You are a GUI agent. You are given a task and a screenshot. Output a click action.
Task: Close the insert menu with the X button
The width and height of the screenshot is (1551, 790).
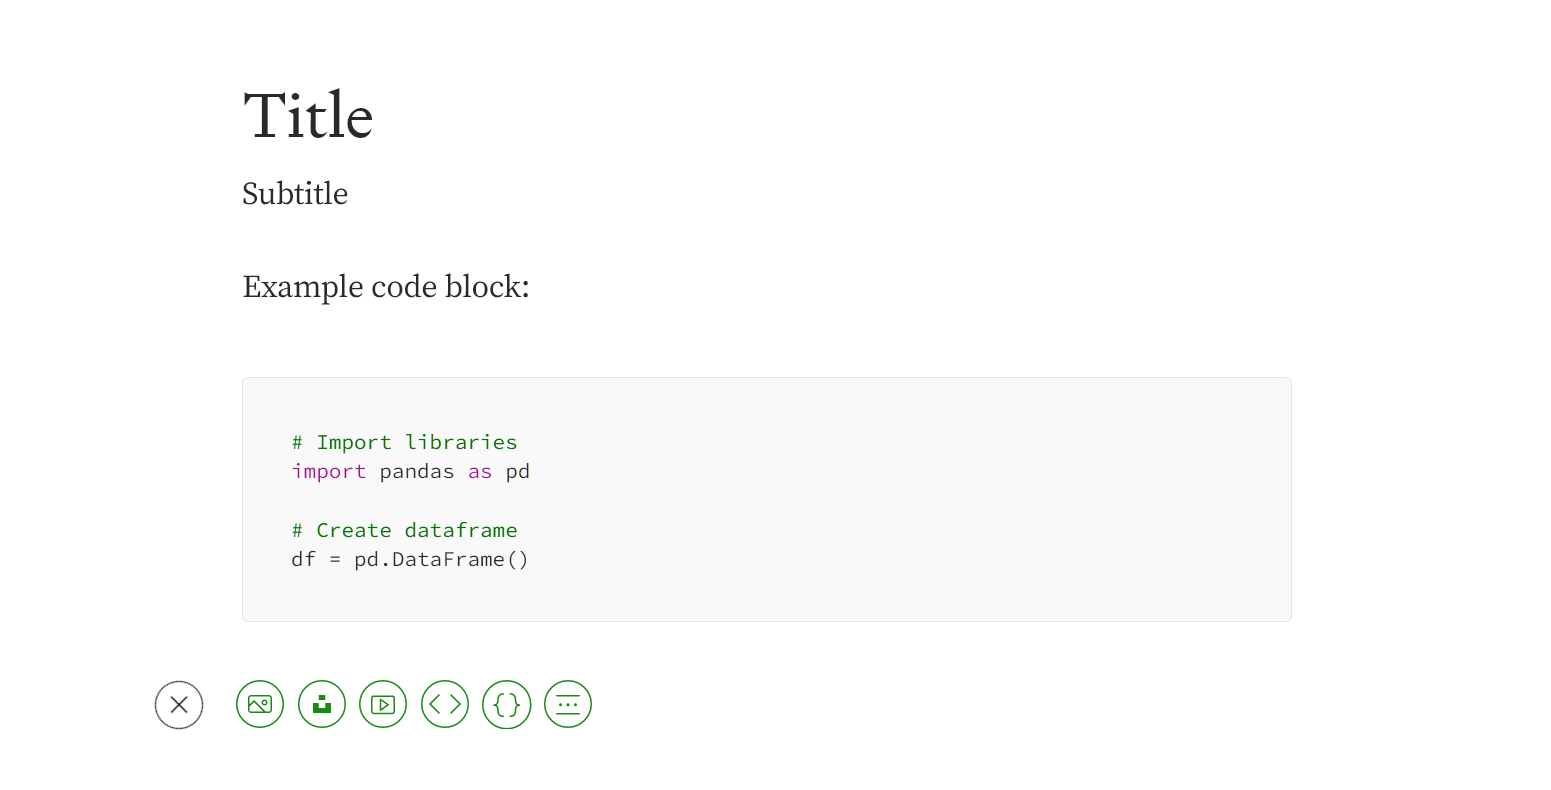point(179,705)
